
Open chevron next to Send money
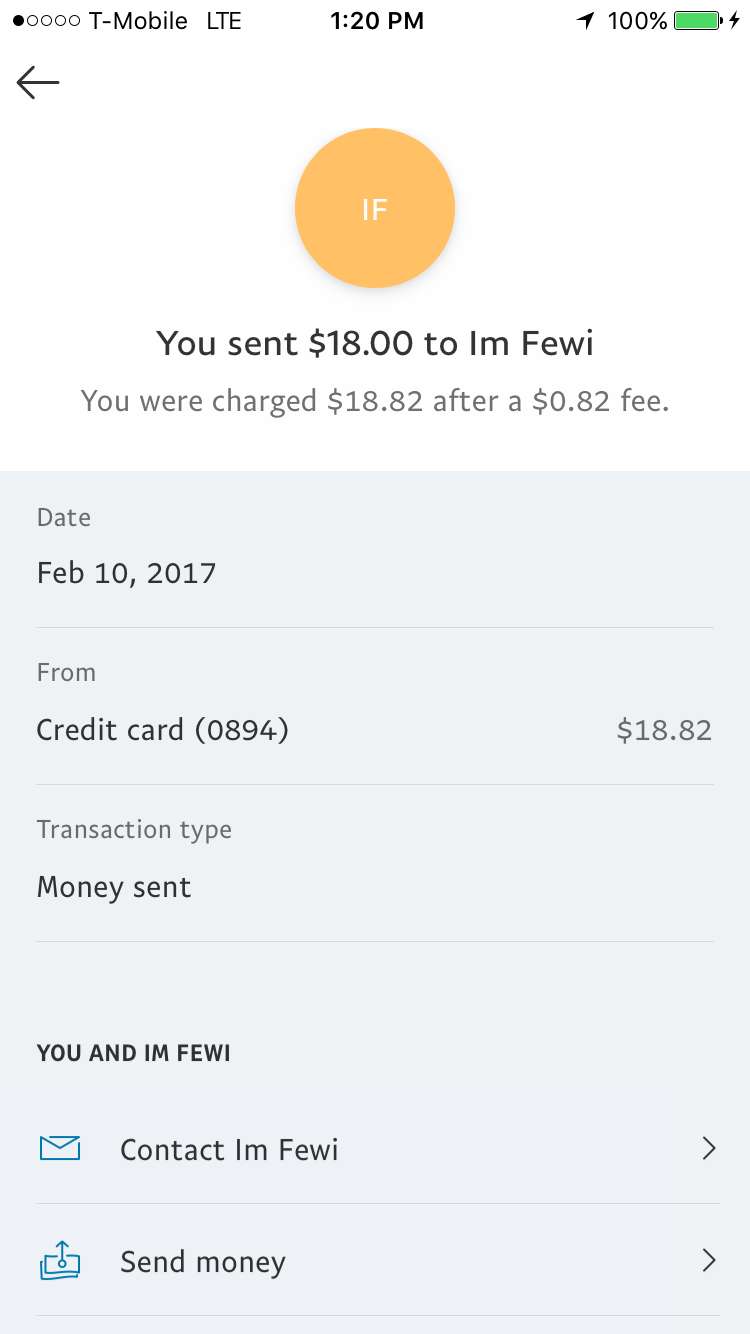tap(709, 1260)
